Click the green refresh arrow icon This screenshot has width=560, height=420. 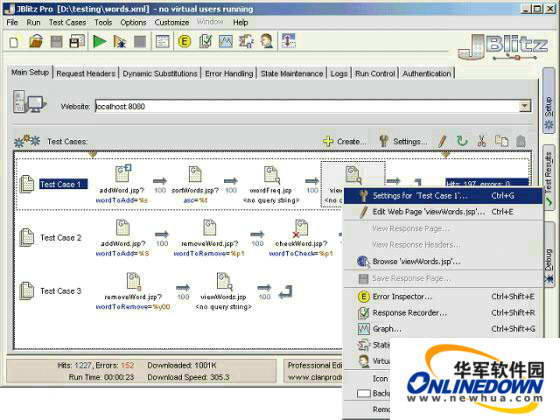462,141
